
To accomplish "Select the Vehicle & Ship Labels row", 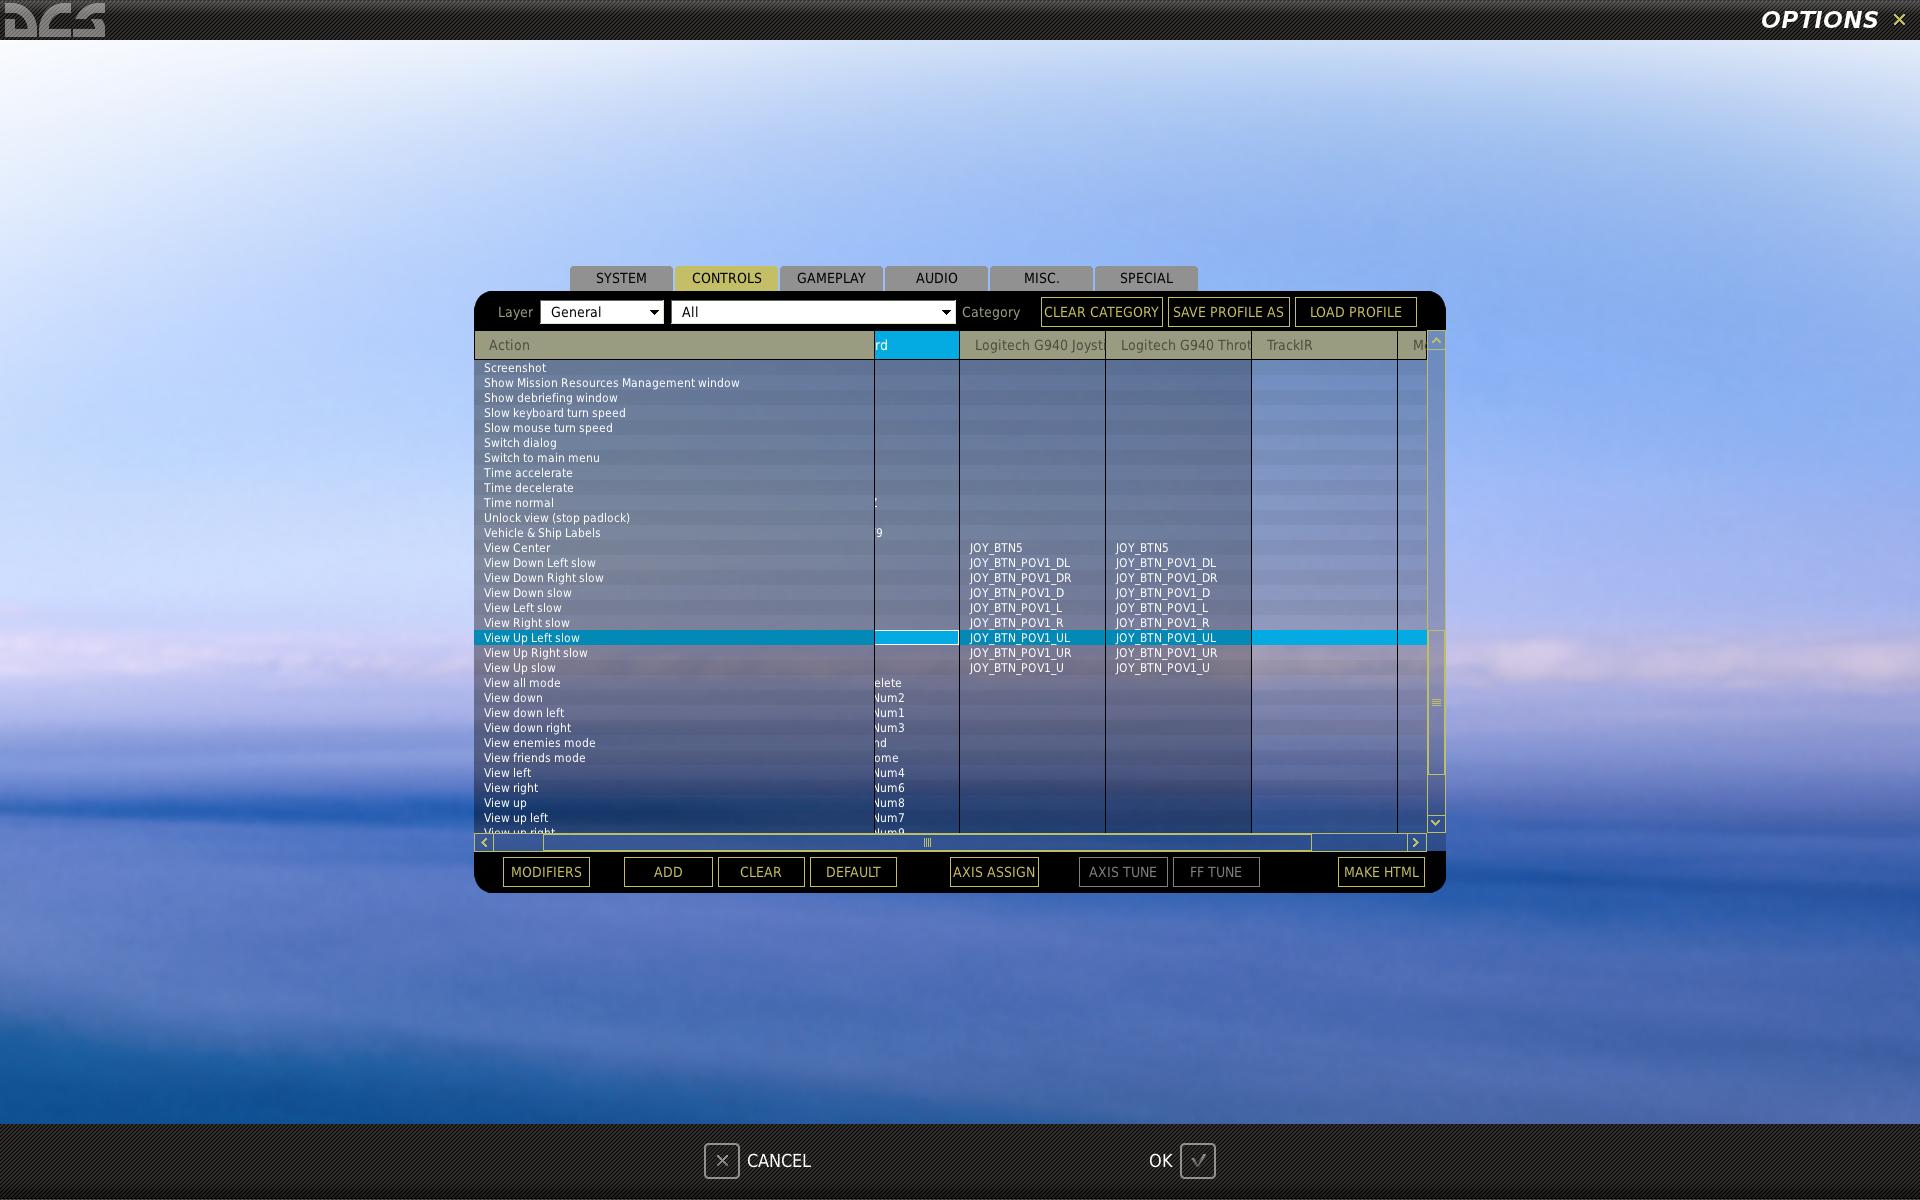I will coord(674,533).
